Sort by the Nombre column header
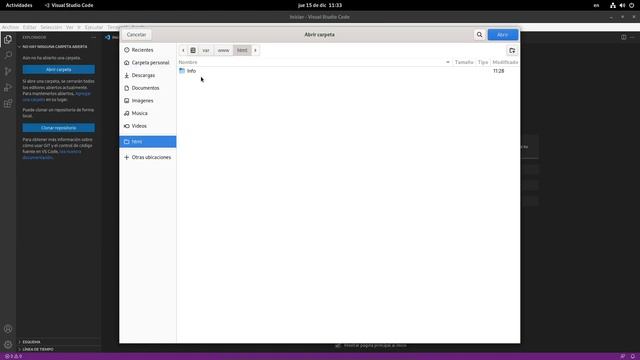This screenshot has width=640, height=360. 314,62
